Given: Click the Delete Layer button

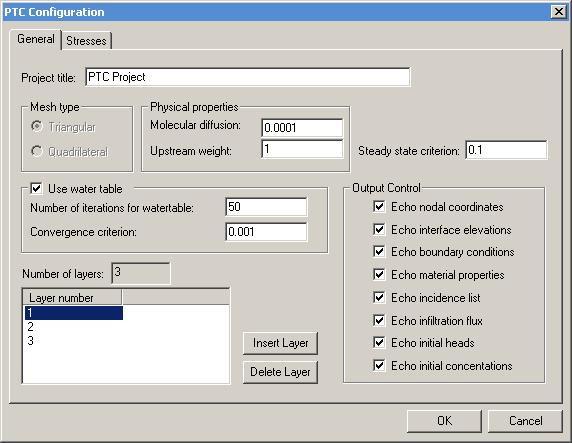Looking at the screenshot, I should coord(280,372).
